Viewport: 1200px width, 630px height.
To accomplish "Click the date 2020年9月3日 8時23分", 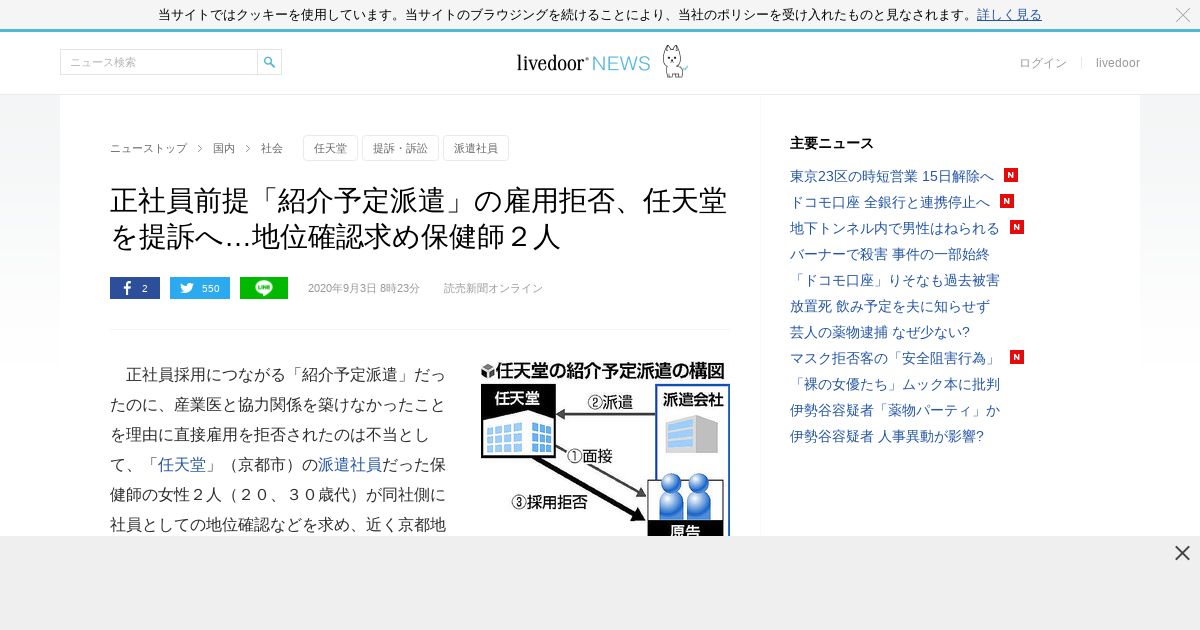I will point(364,288).
